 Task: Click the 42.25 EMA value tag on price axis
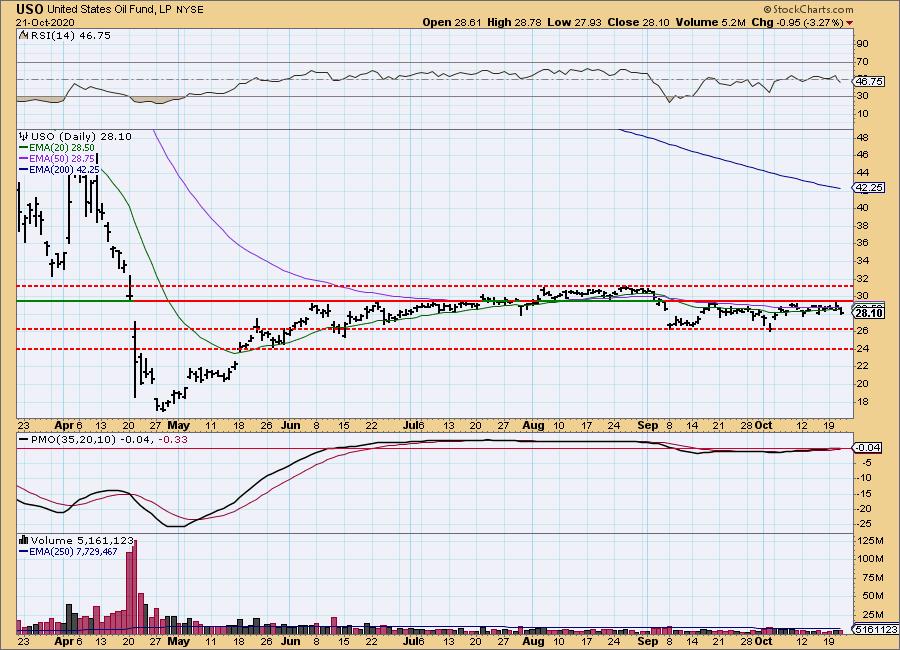coord(870,188)
